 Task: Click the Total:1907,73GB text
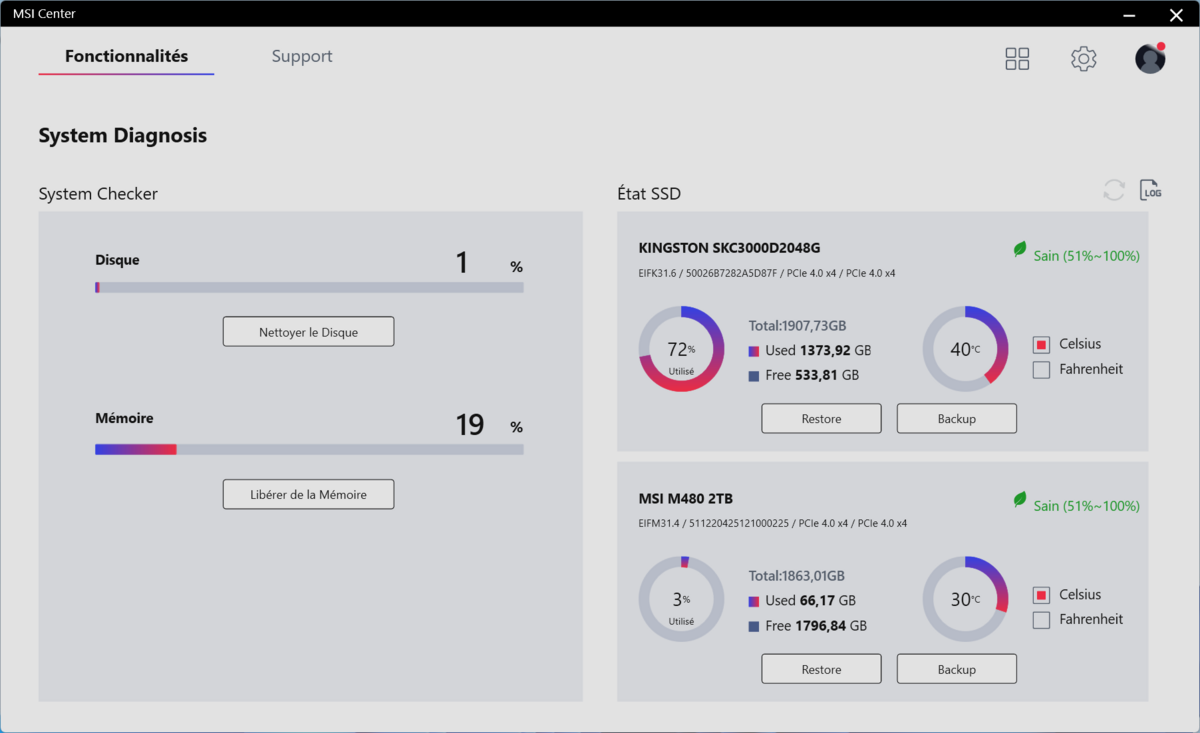tap(798, 326)
